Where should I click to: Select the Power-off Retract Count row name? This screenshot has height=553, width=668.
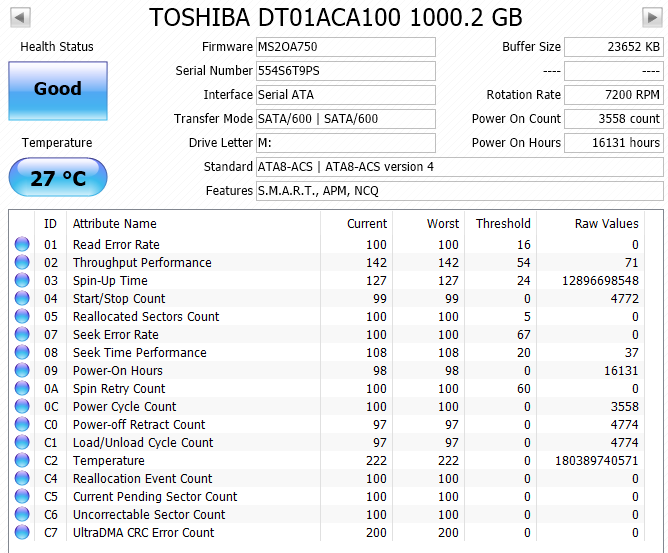coord(139,424)
